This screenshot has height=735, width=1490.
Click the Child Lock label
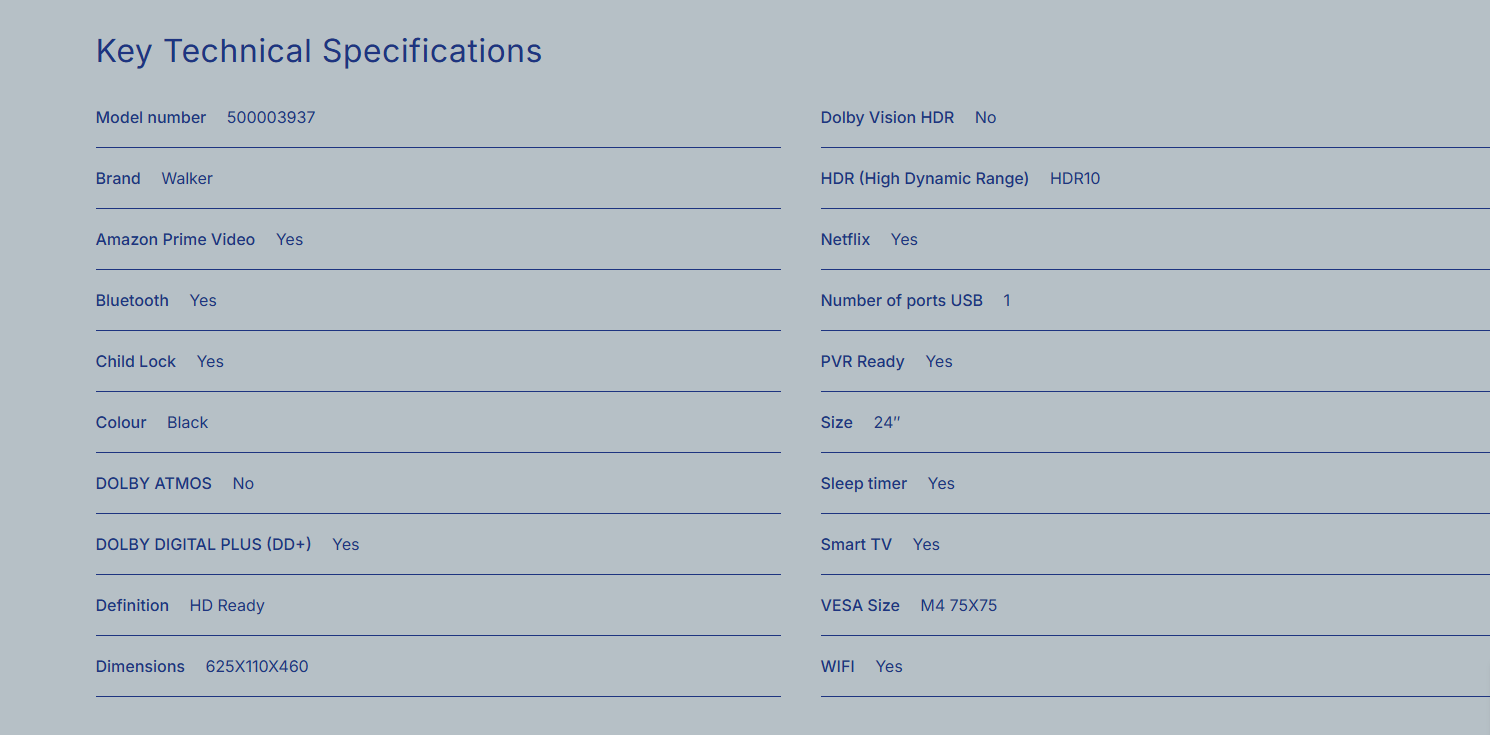point(136,362)
